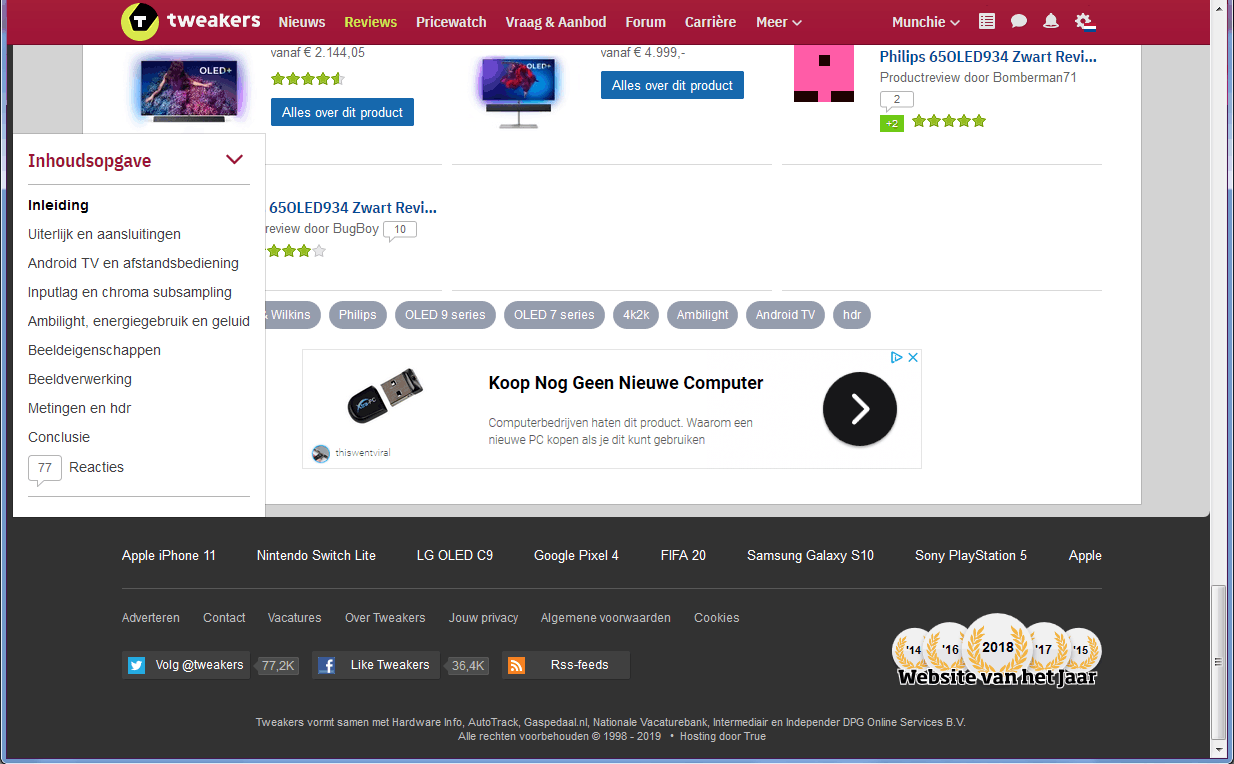Image resolution: width=1234 pixels, height=764 pixels.
Task: Open the Google Pixel 4 footer link
Action: tap(576, 555)
